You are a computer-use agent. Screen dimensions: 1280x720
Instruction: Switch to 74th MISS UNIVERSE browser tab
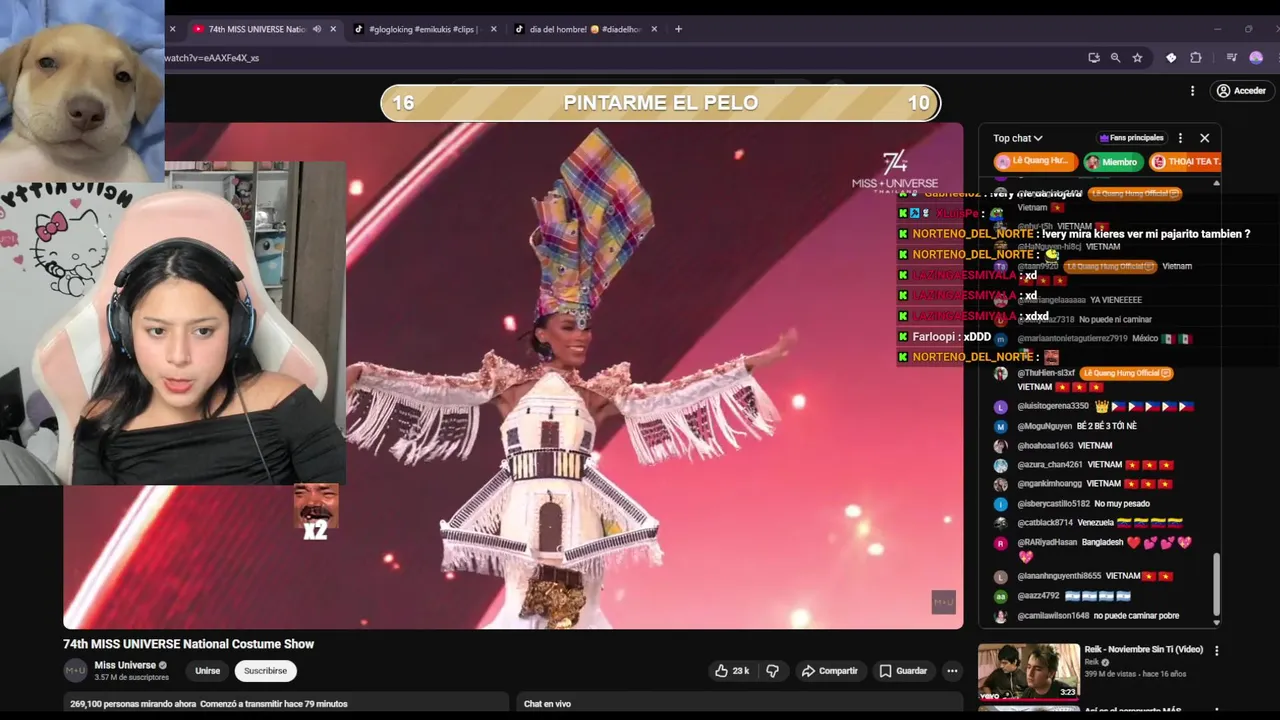pos(256,29)
